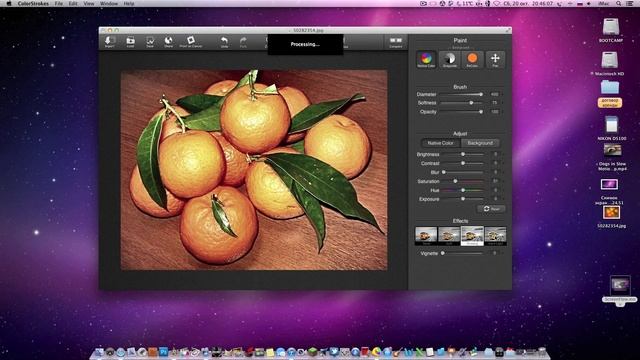Adjust the Softness slider
This screenshot has width=640, height=360.
(x=462, y=103)
